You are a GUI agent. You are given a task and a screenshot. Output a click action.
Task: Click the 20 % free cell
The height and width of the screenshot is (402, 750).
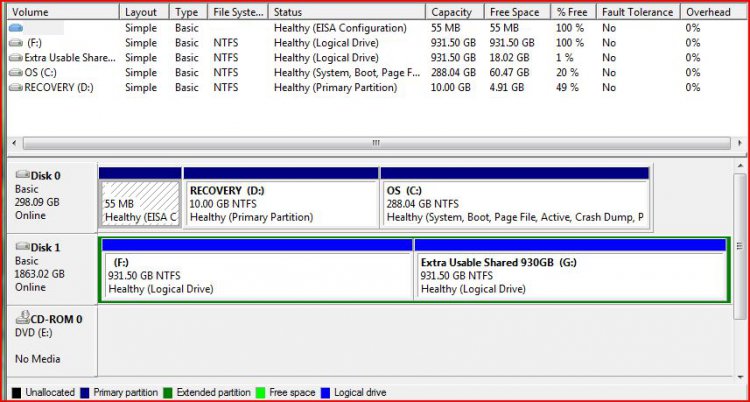567,73
